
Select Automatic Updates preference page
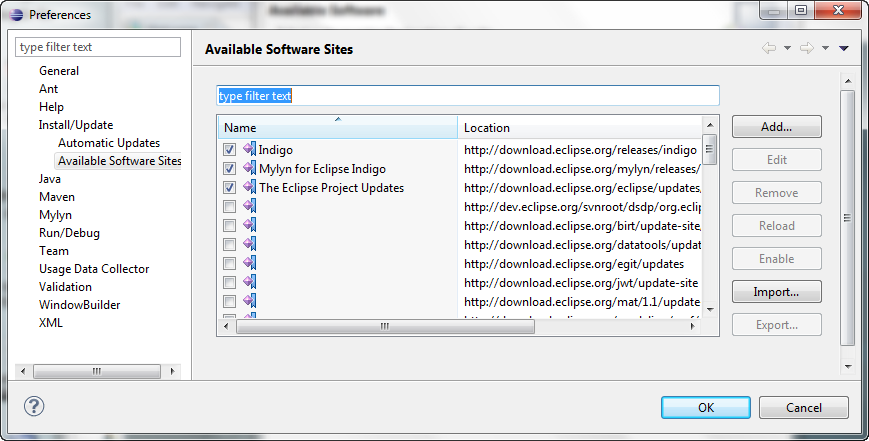109,143
